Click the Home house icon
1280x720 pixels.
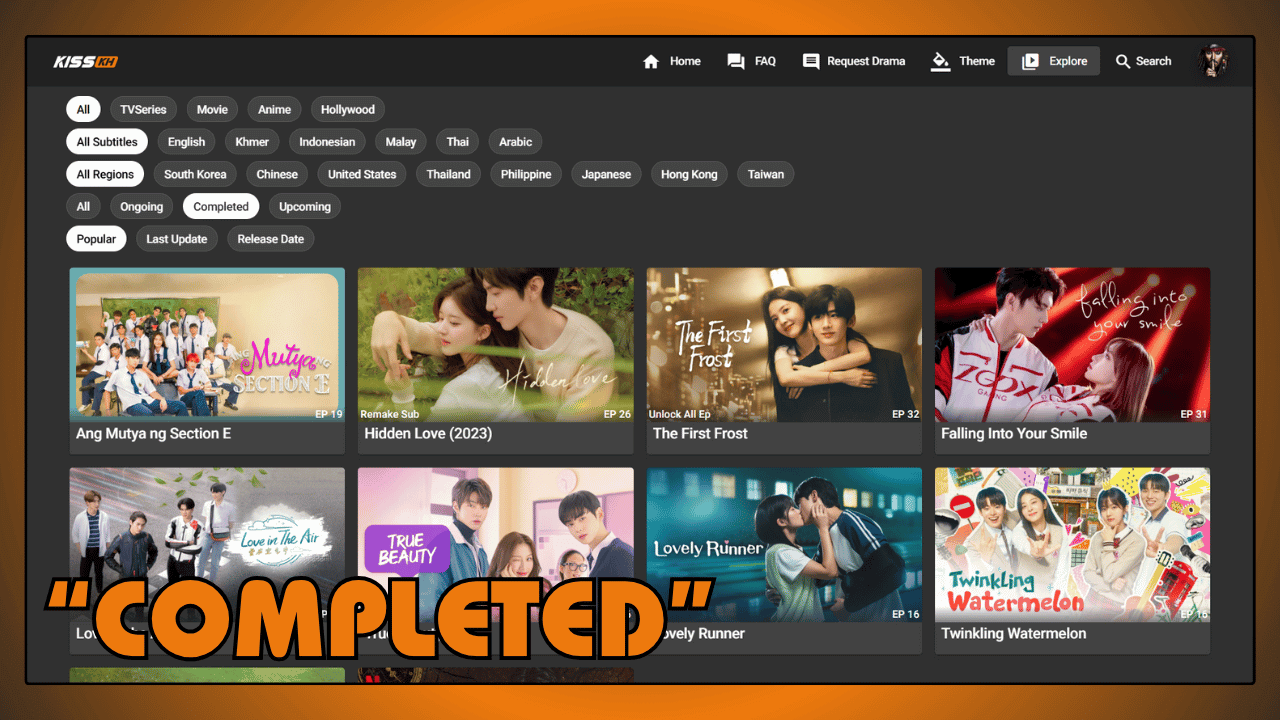click(x=650, y=61)
